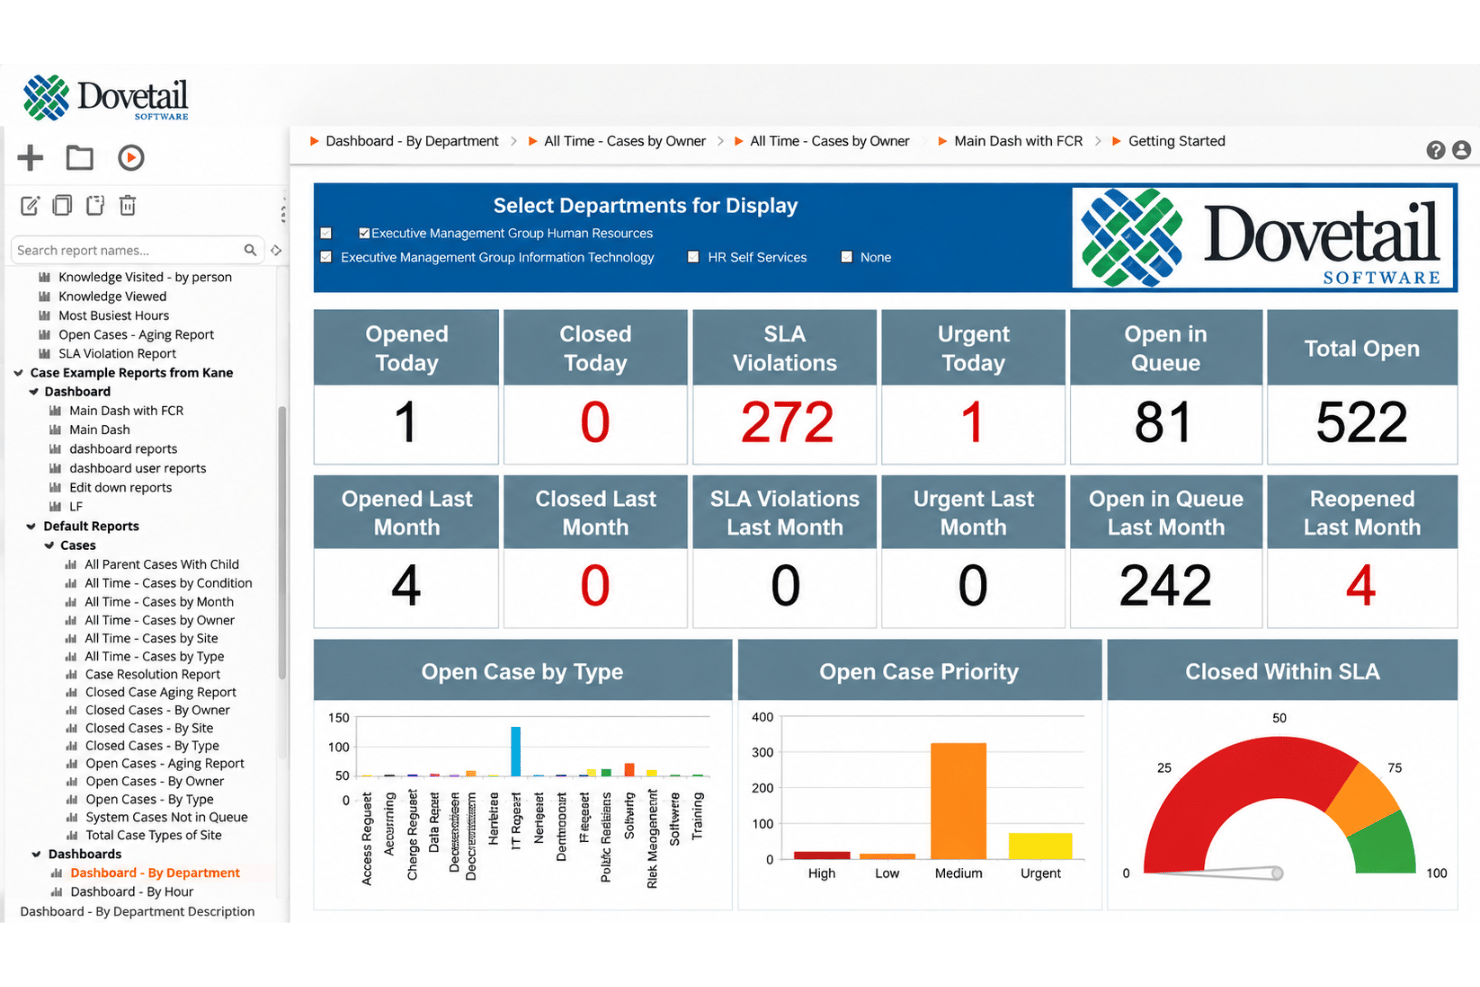This screenshot has height=987, width=1480.
Task: Open the first All Time - Cases by Owner tab
Action: pos(617,141)
